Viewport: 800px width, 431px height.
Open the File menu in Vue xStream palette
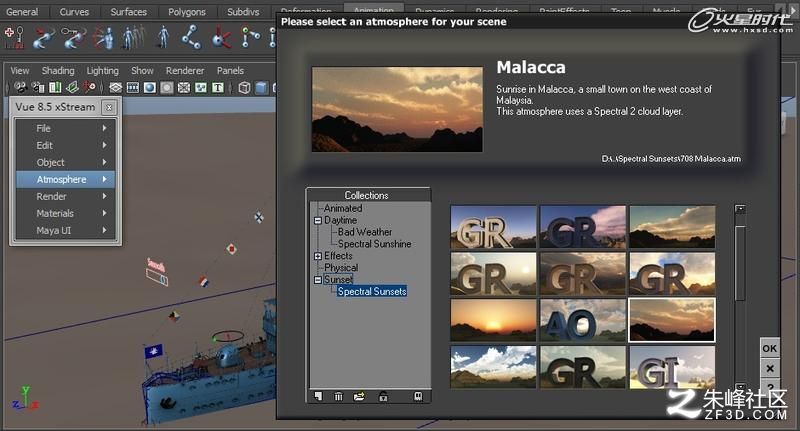tap(66, 128)
